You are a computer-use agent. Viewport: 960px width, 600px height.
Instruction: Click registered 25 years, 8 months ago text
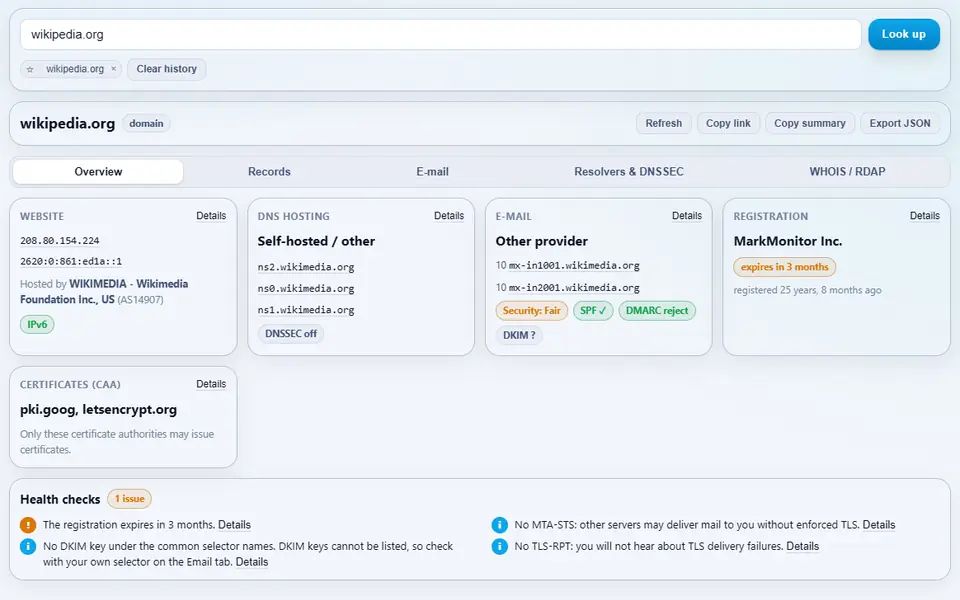[808, 290]
